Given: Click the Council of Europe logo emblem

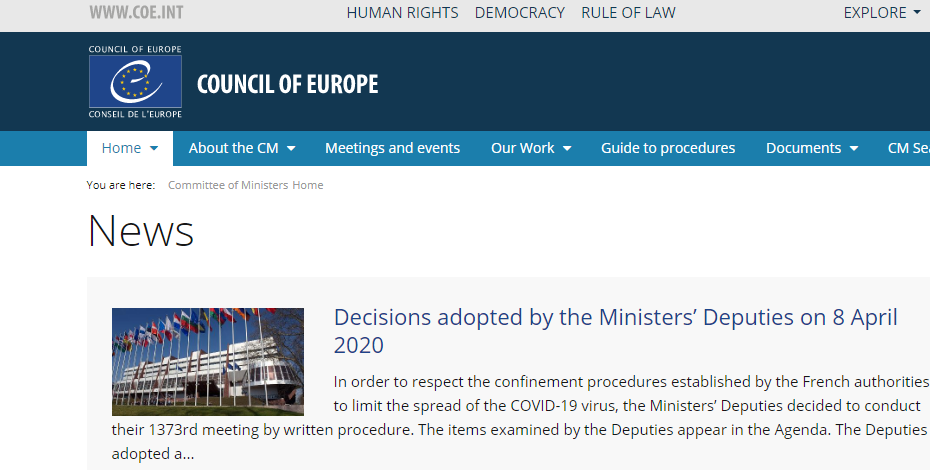Looking at the screenshot, I should (135, 82).
